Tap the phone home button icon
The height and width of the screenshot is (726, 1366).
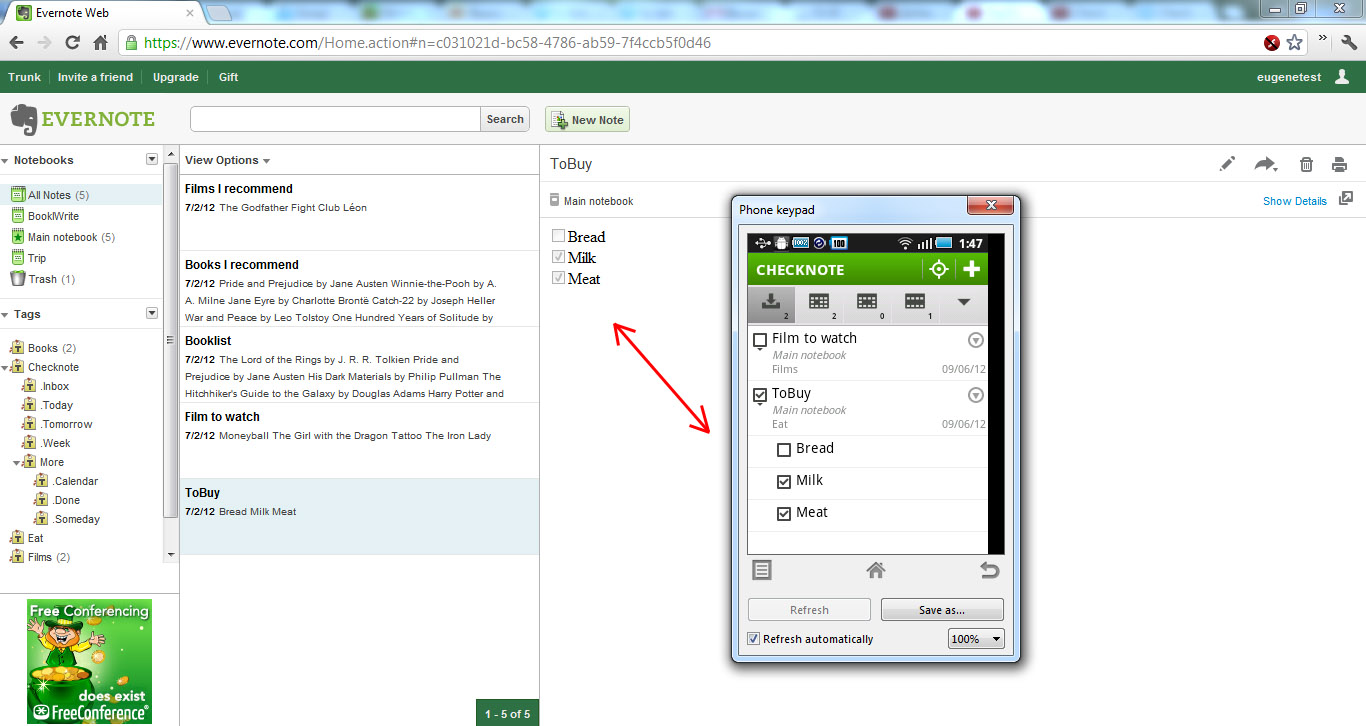[876, 570]
